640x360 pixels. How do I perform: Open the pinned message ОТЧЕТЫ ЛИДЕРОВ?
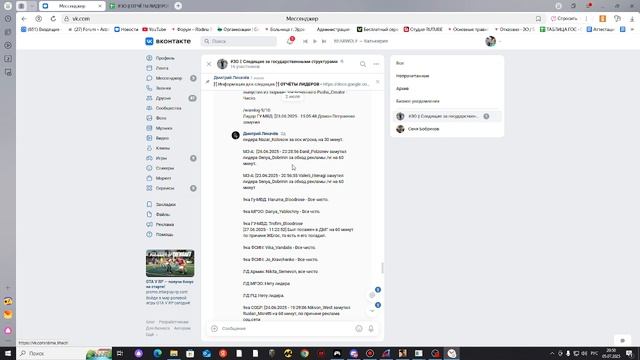[291, 81]
